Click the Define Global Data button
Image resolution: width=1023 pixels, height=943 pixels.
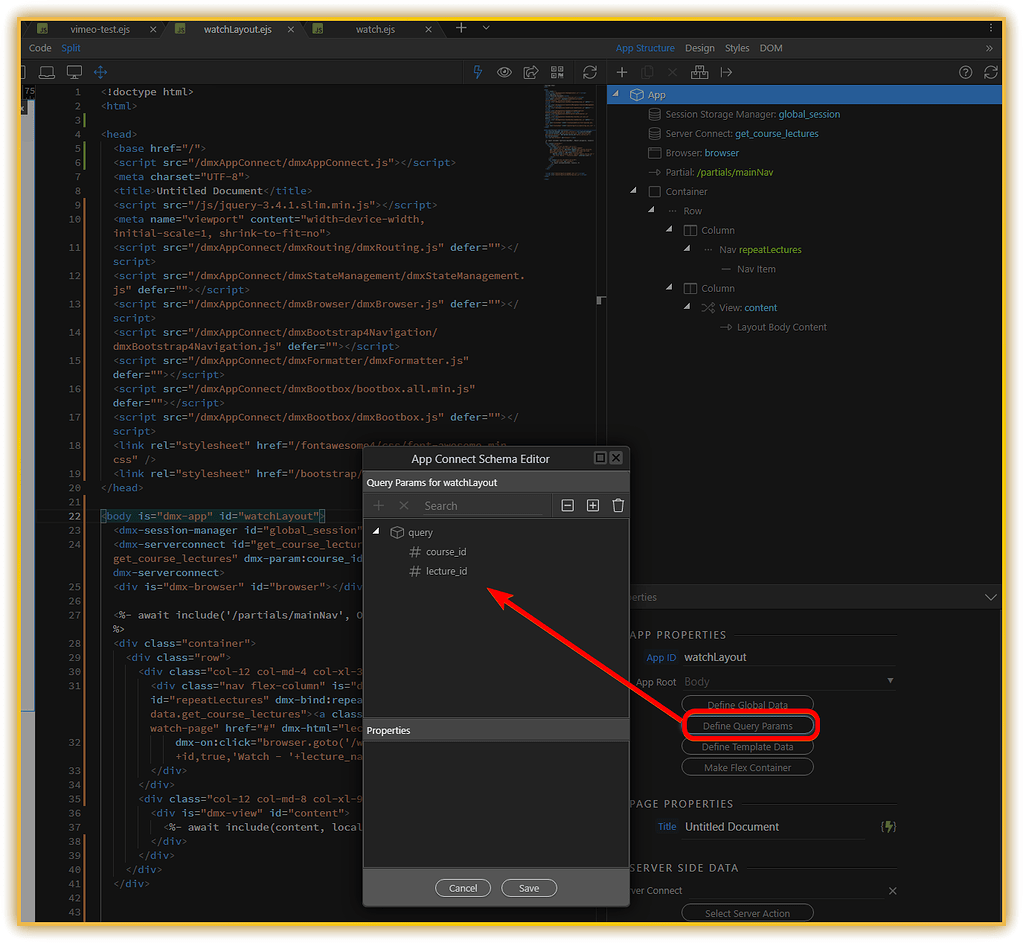747,704
